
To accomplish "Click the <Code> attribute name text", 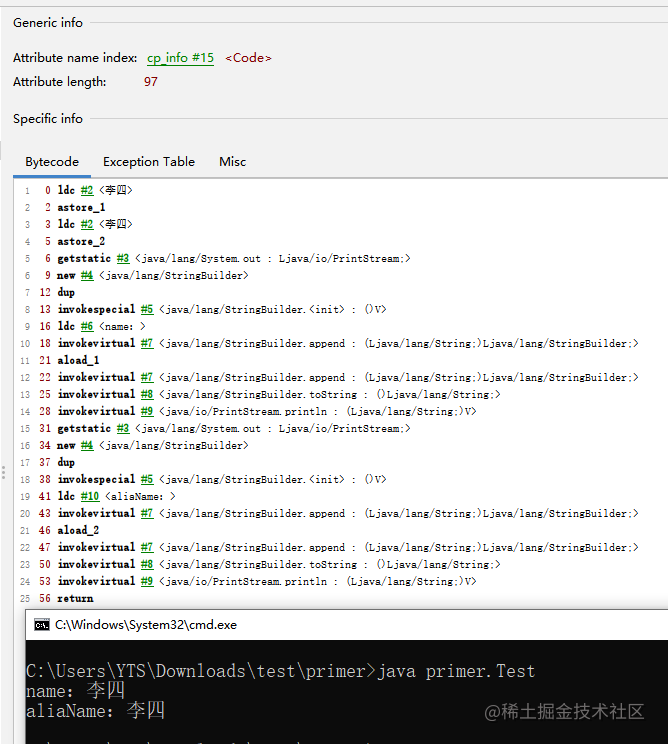I will (248, 58).
